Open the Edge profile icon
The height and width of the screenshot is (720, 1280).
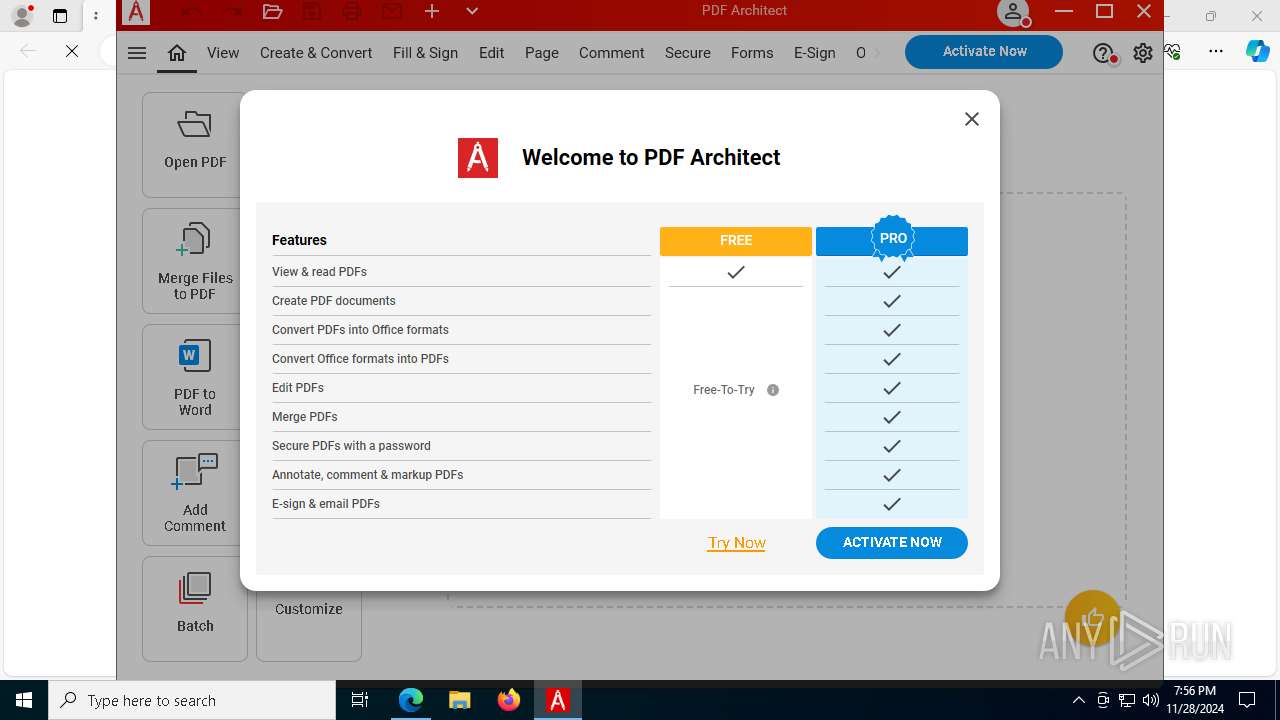click(x=21, y=15)
